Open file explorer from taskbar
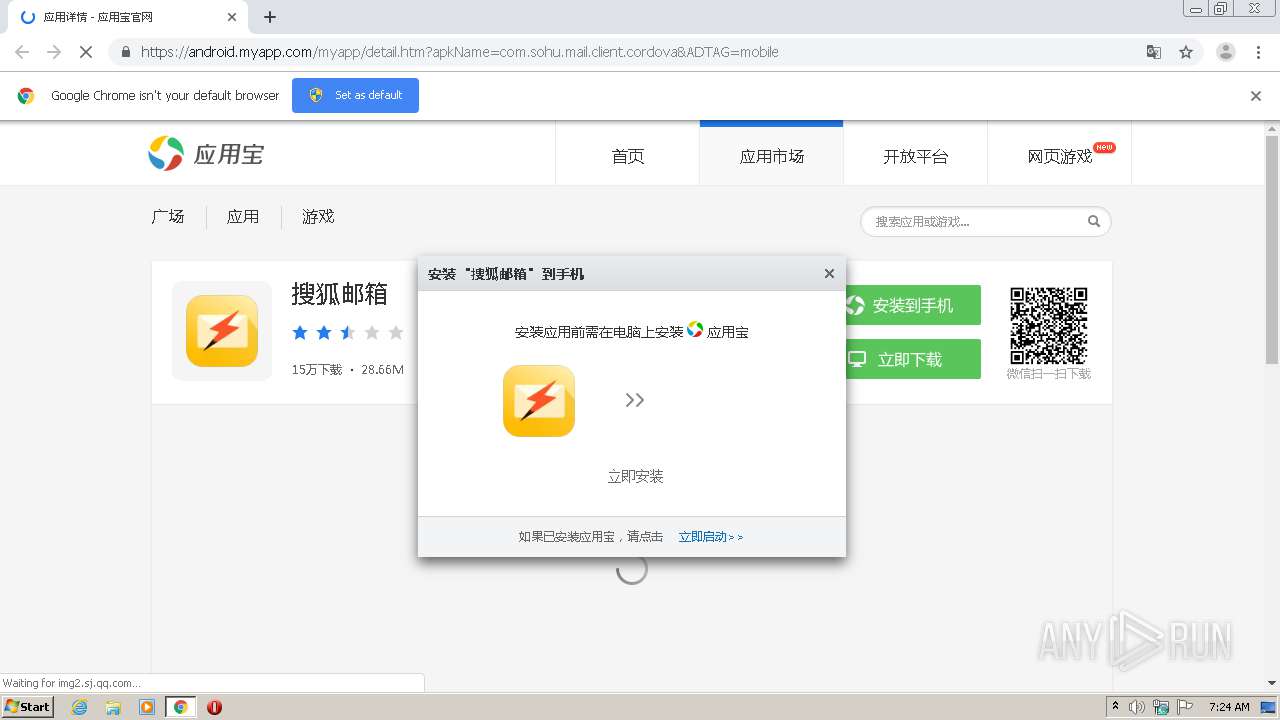 tap(113, 707)
